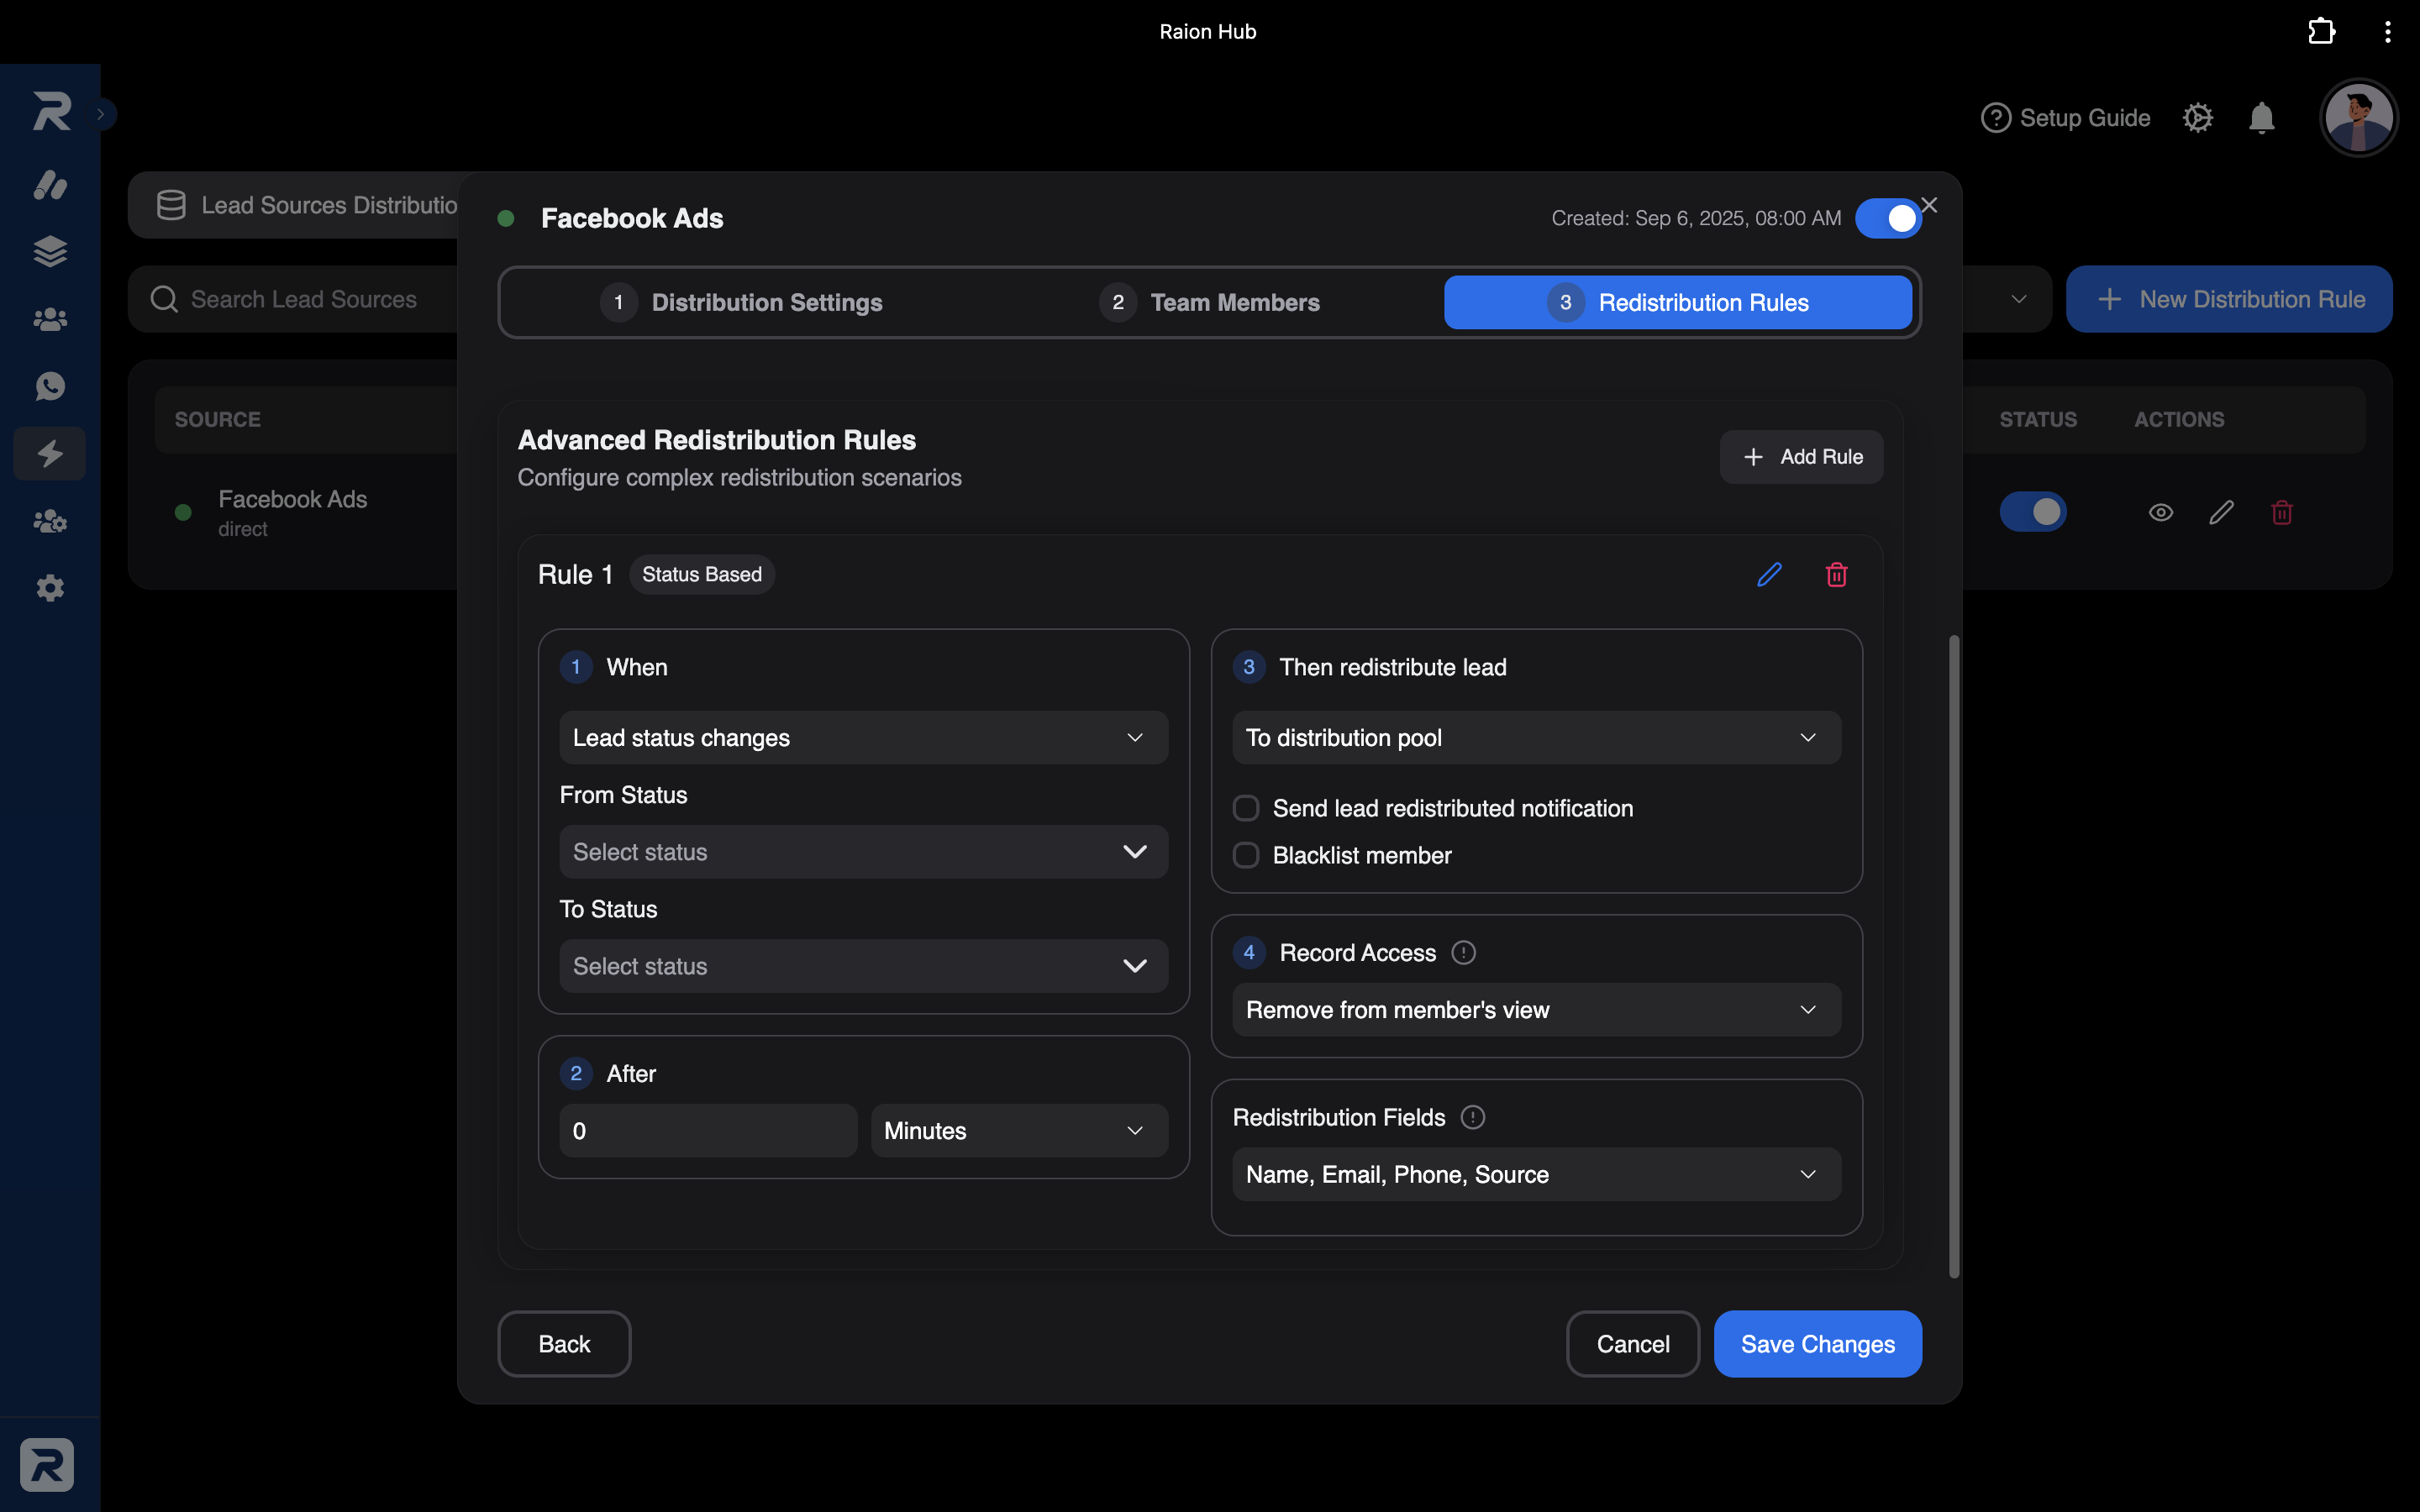Image resolution: width=2420 pixels, height=1512 pixels.
Task: Open the team members group icon in sidebar
Action: pos(50,319)
